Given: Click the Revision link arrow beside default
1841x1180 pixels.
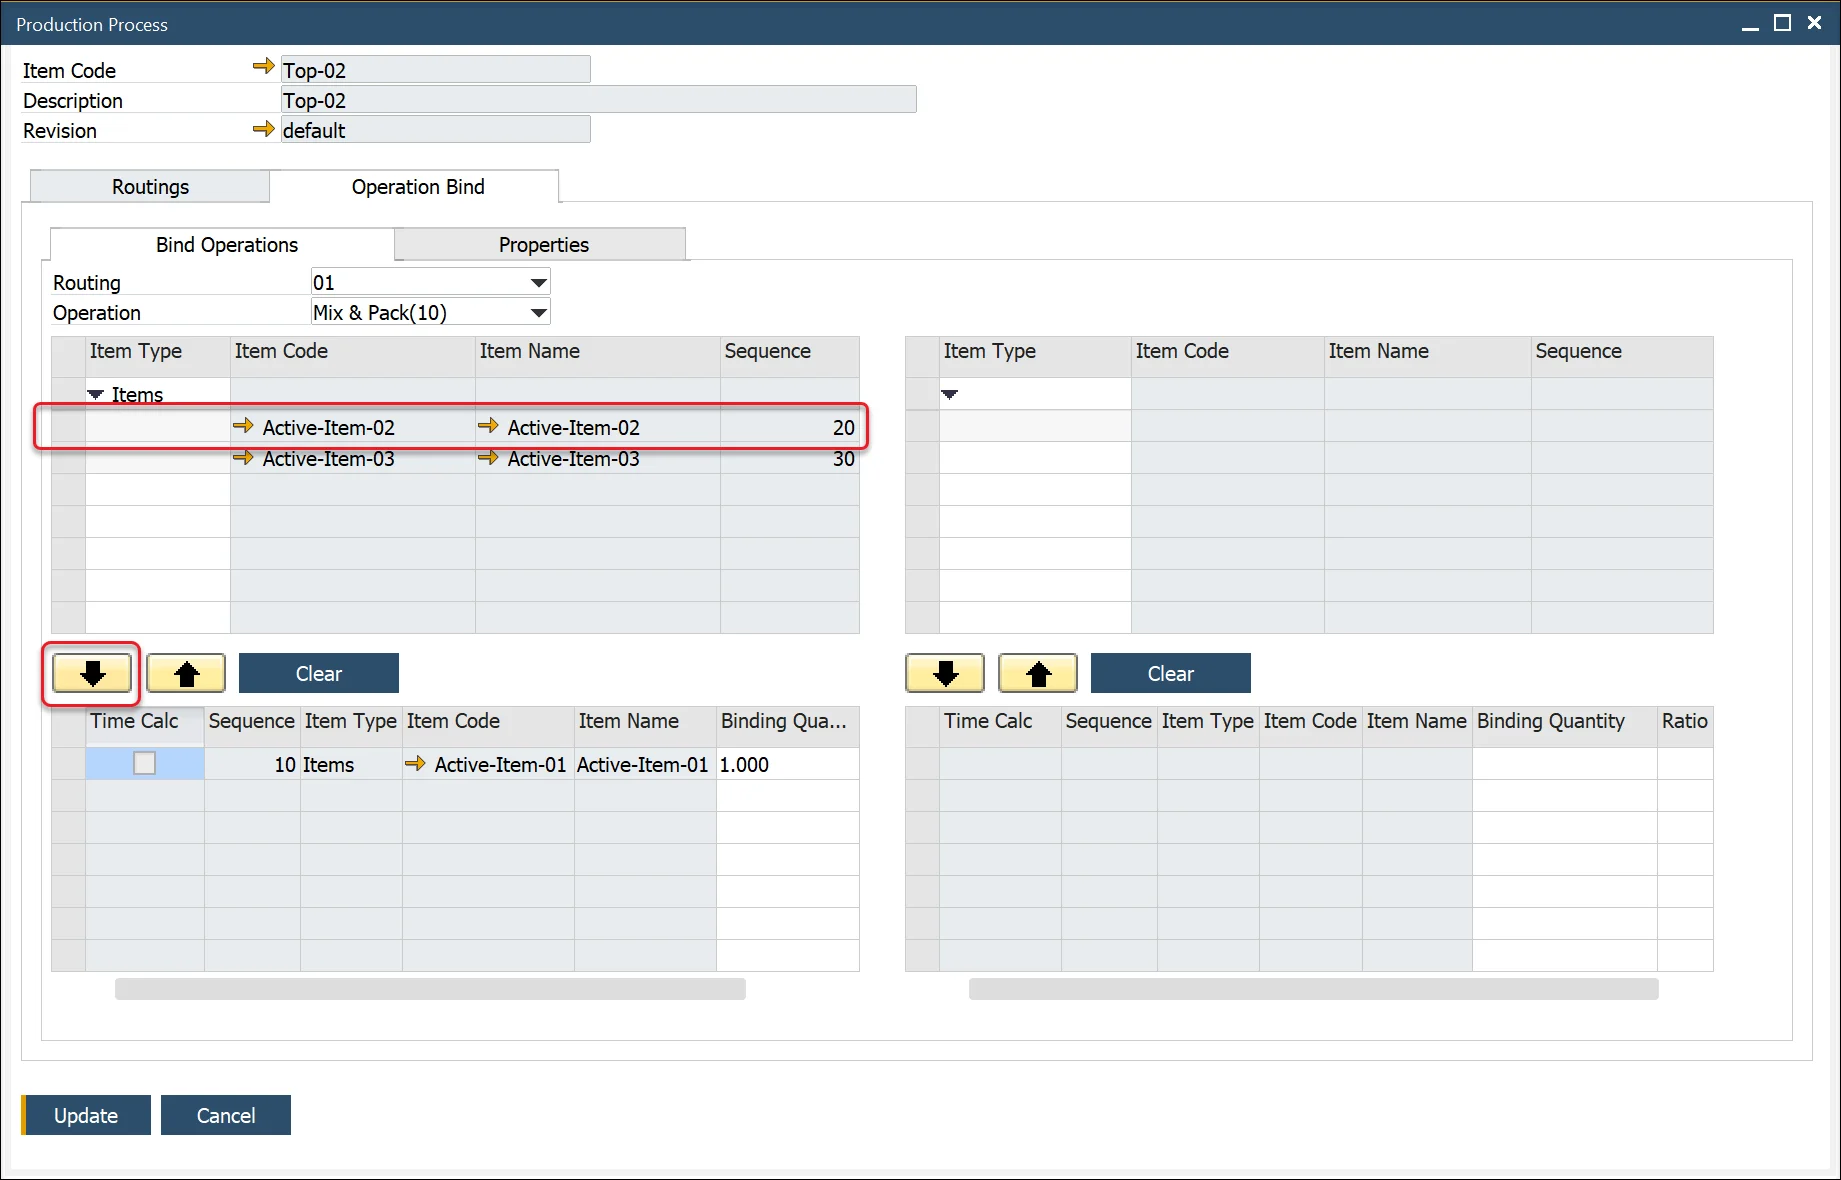Looking at the screenshot, I should (263, 129).
